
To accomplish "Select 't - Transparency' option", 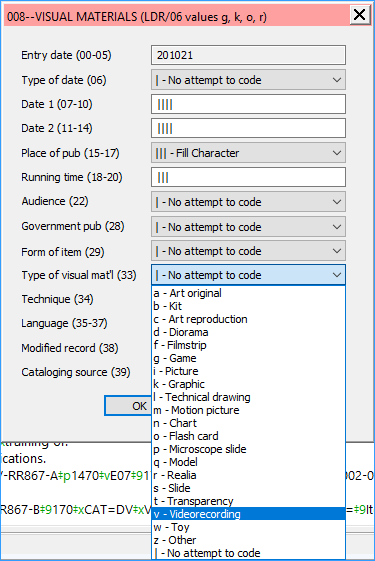I will pyautogui.click(x=248, y=501).
